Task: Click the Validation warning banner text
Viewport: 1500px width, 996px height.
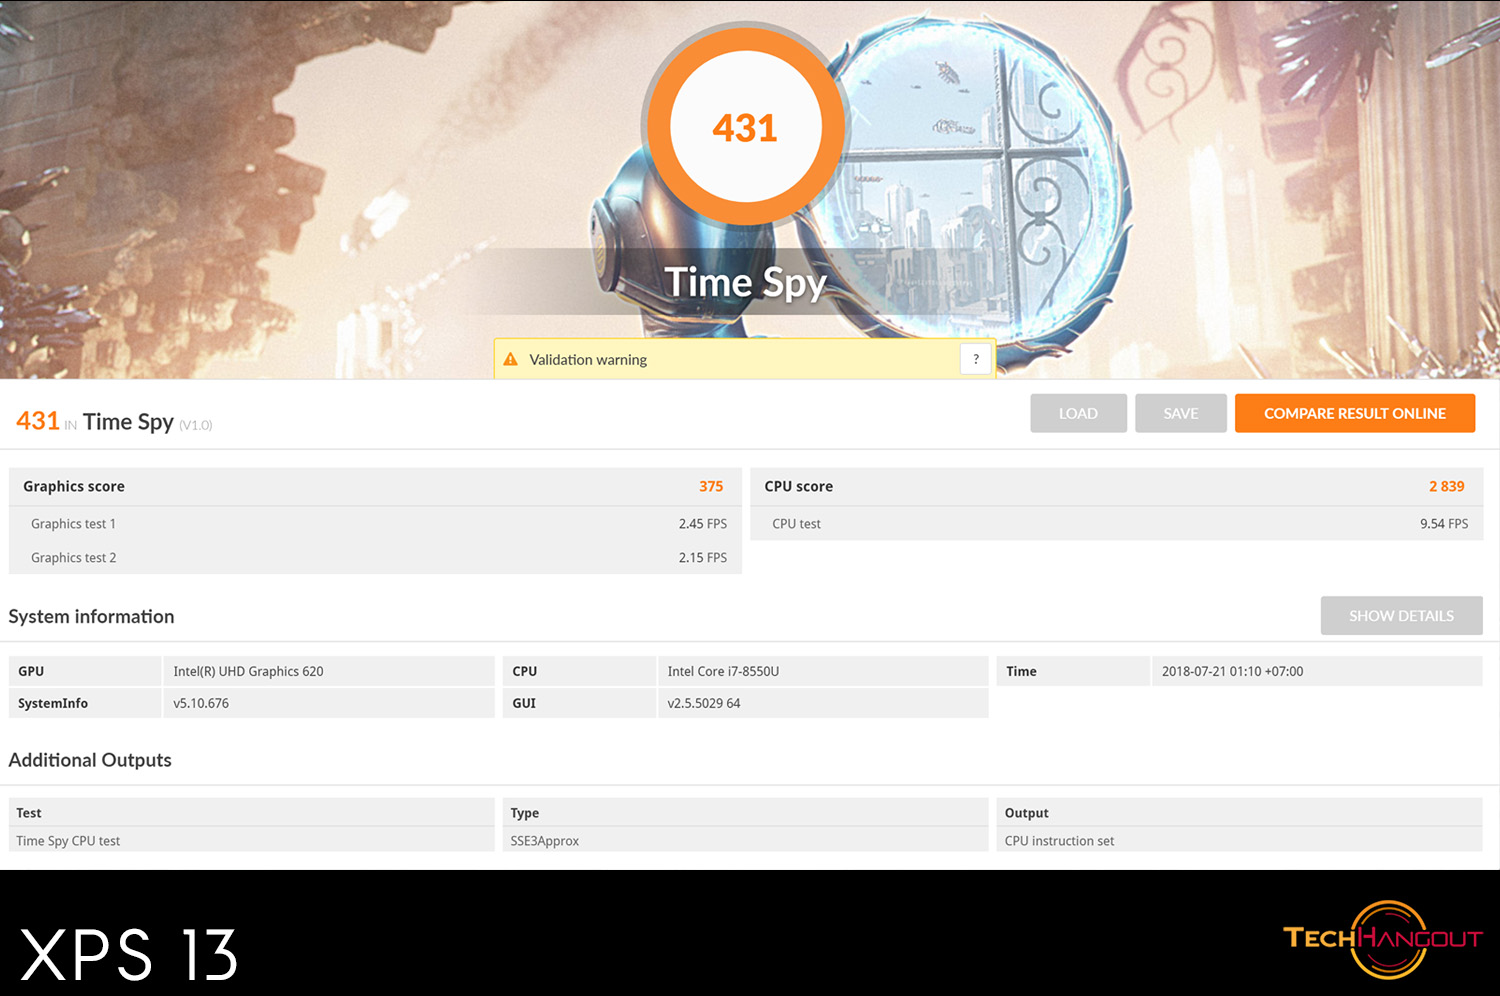Action: [x=588, y=360]
